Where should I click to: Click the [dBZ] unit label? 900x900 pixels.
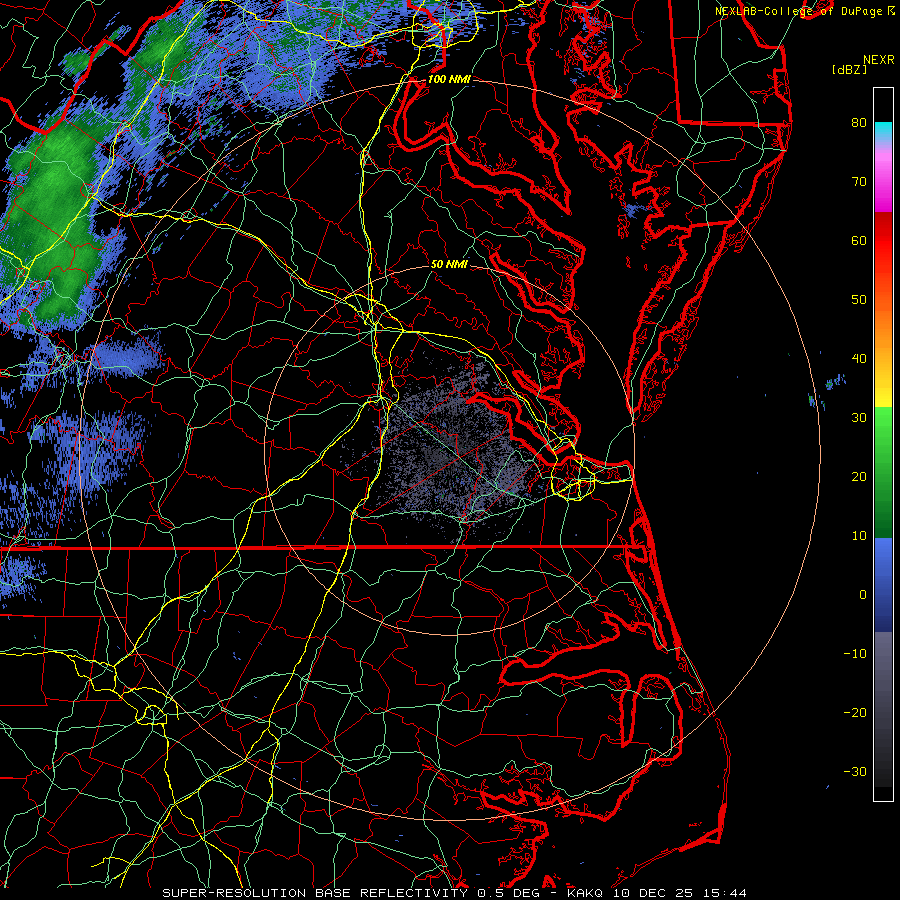click(849, 70)
